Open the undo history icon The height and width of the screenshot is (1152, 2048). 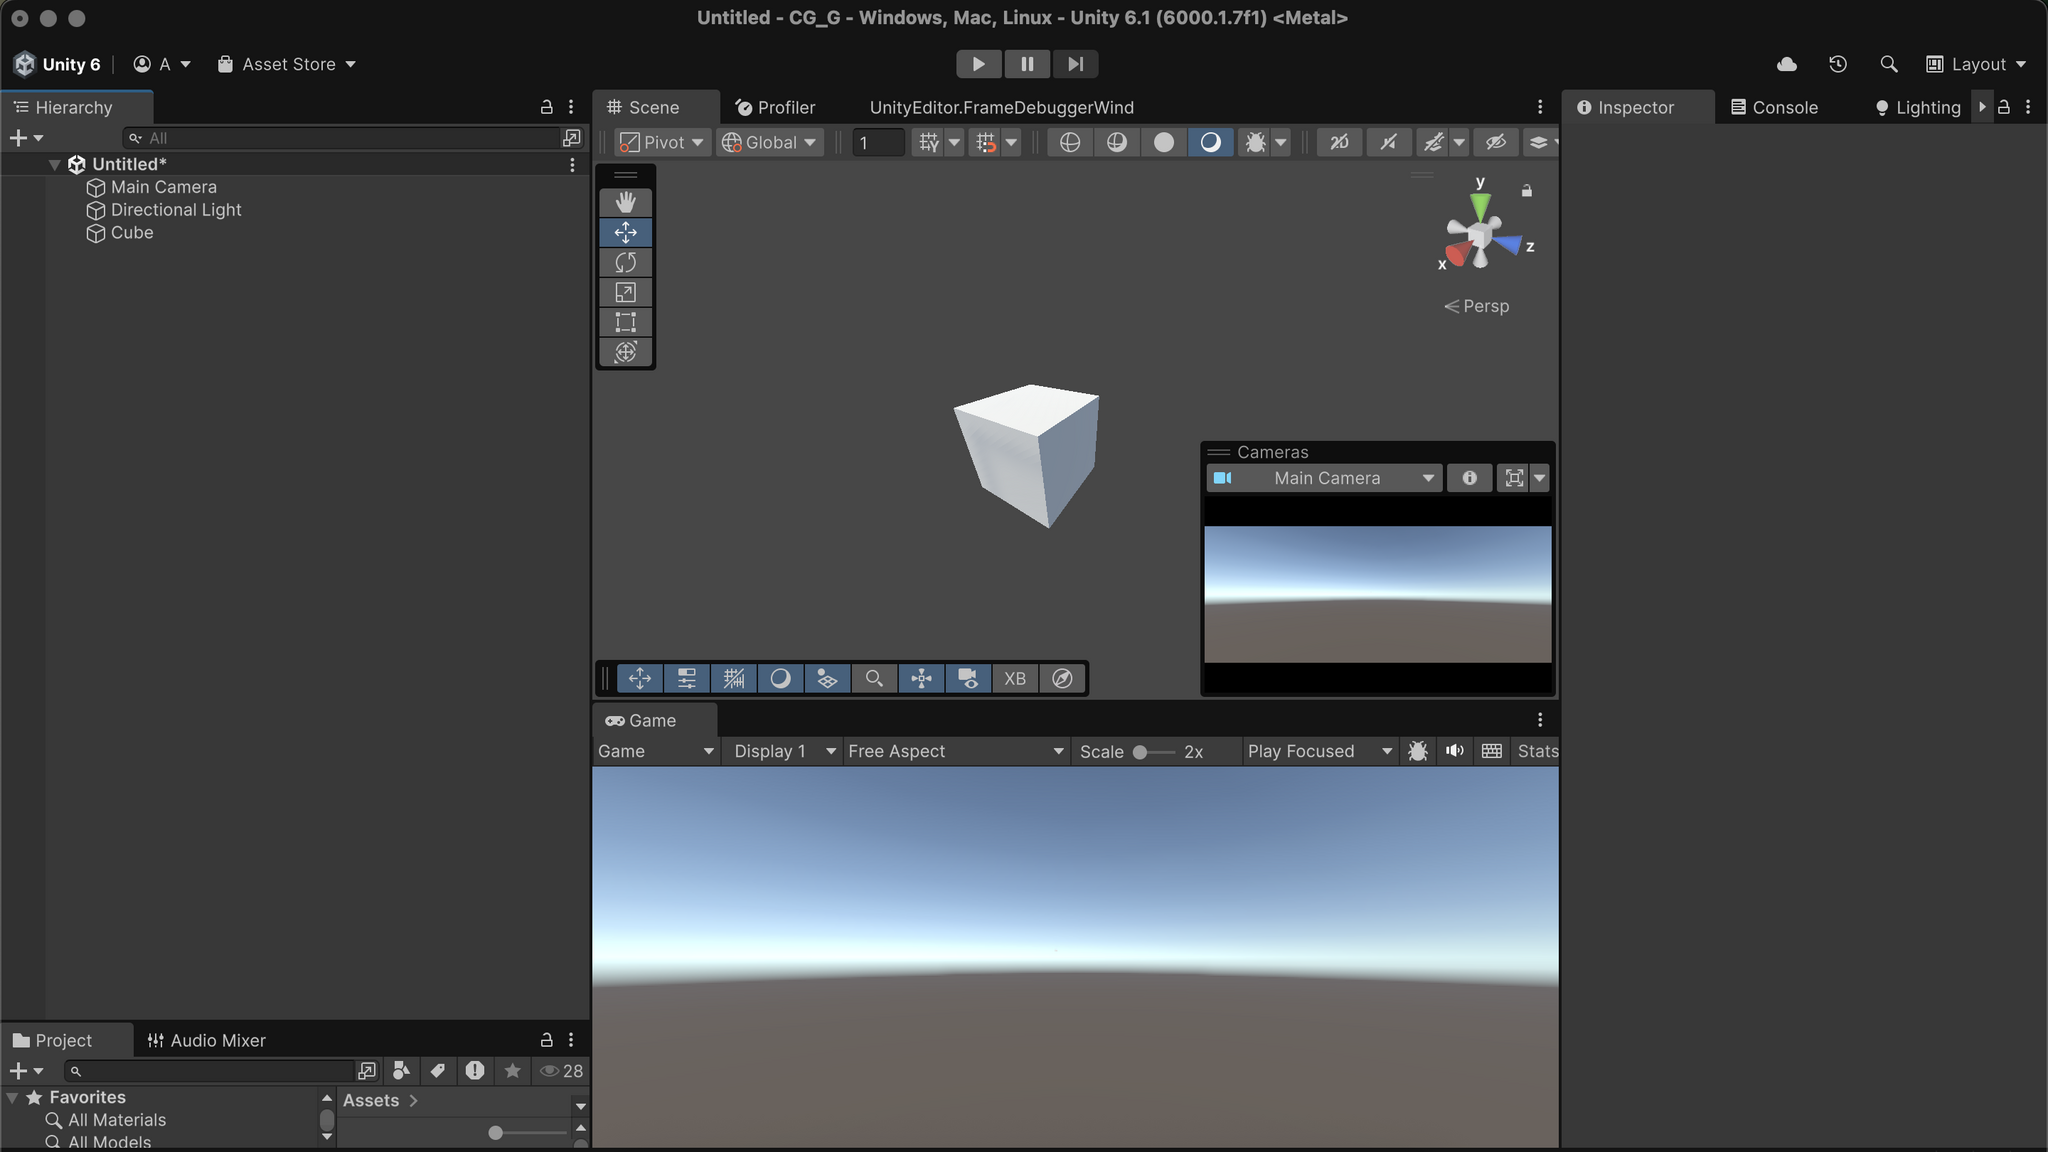click(1838, 64)
